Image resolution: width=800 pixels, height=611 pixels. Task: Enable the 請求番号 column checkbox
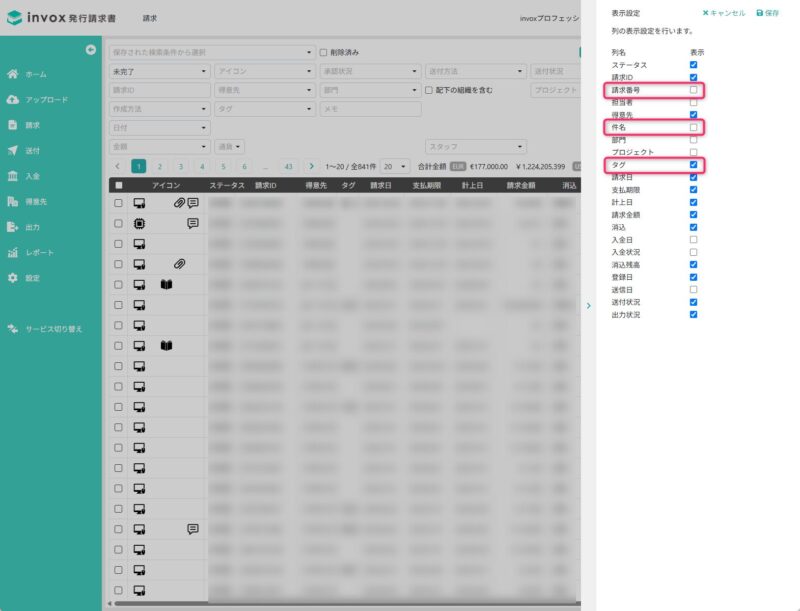(694, 90)
